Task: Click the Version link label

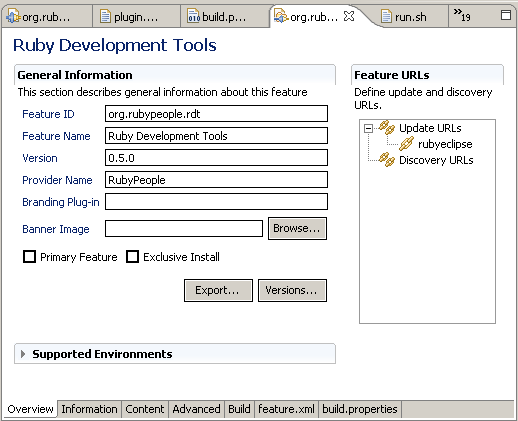Action: click(x=40, y=158)
